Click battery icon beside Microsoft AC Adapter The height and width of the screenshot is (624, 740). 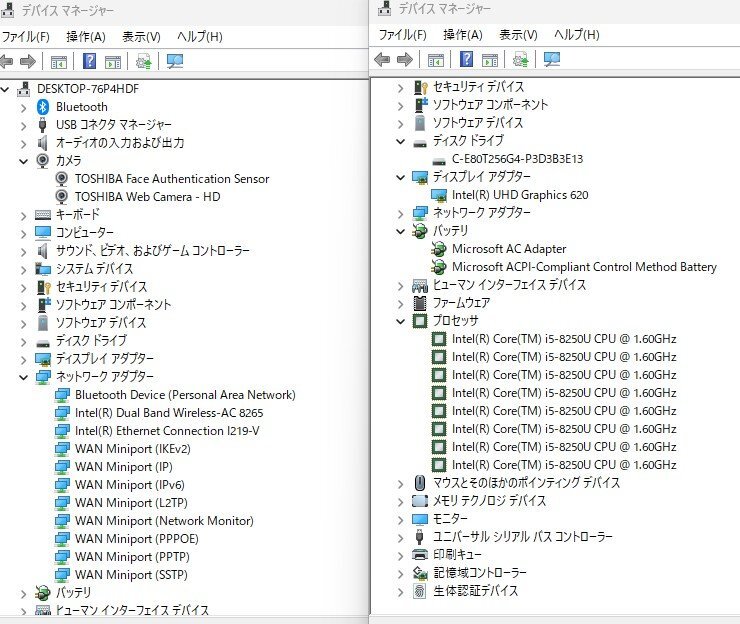(439, 249)
